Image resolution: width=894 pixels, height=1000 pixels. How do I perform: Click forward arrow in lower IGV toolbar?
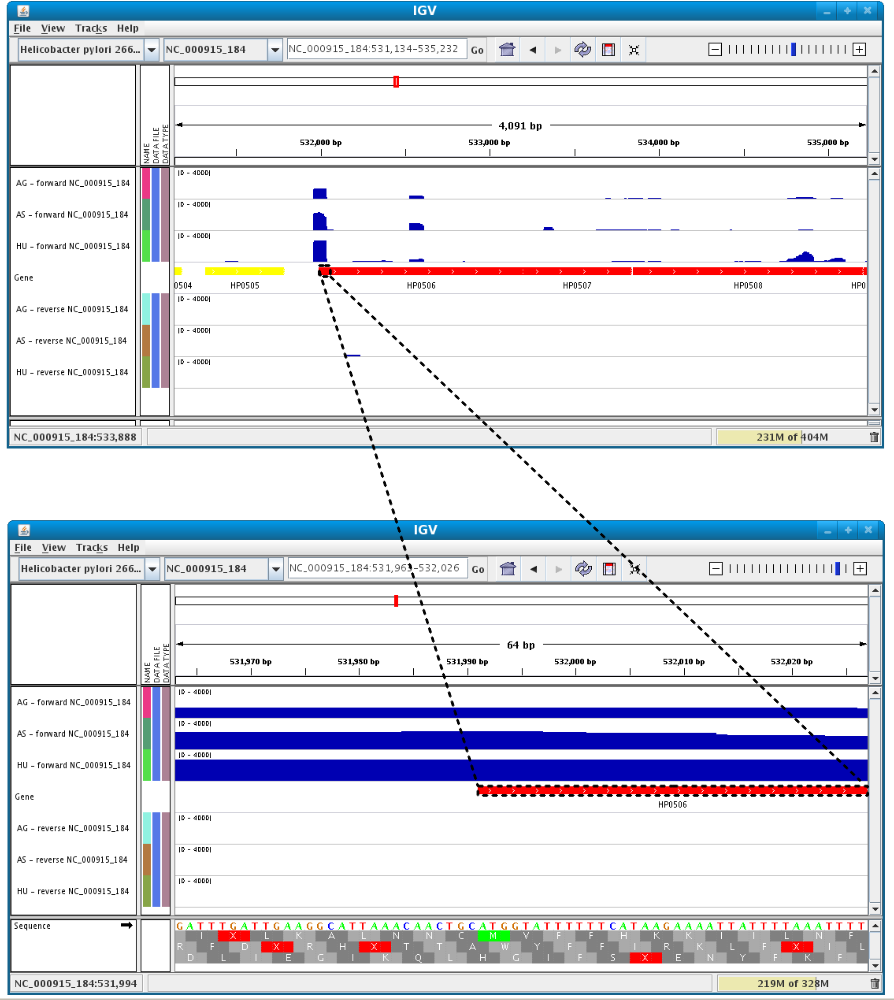tap(559, 569)
